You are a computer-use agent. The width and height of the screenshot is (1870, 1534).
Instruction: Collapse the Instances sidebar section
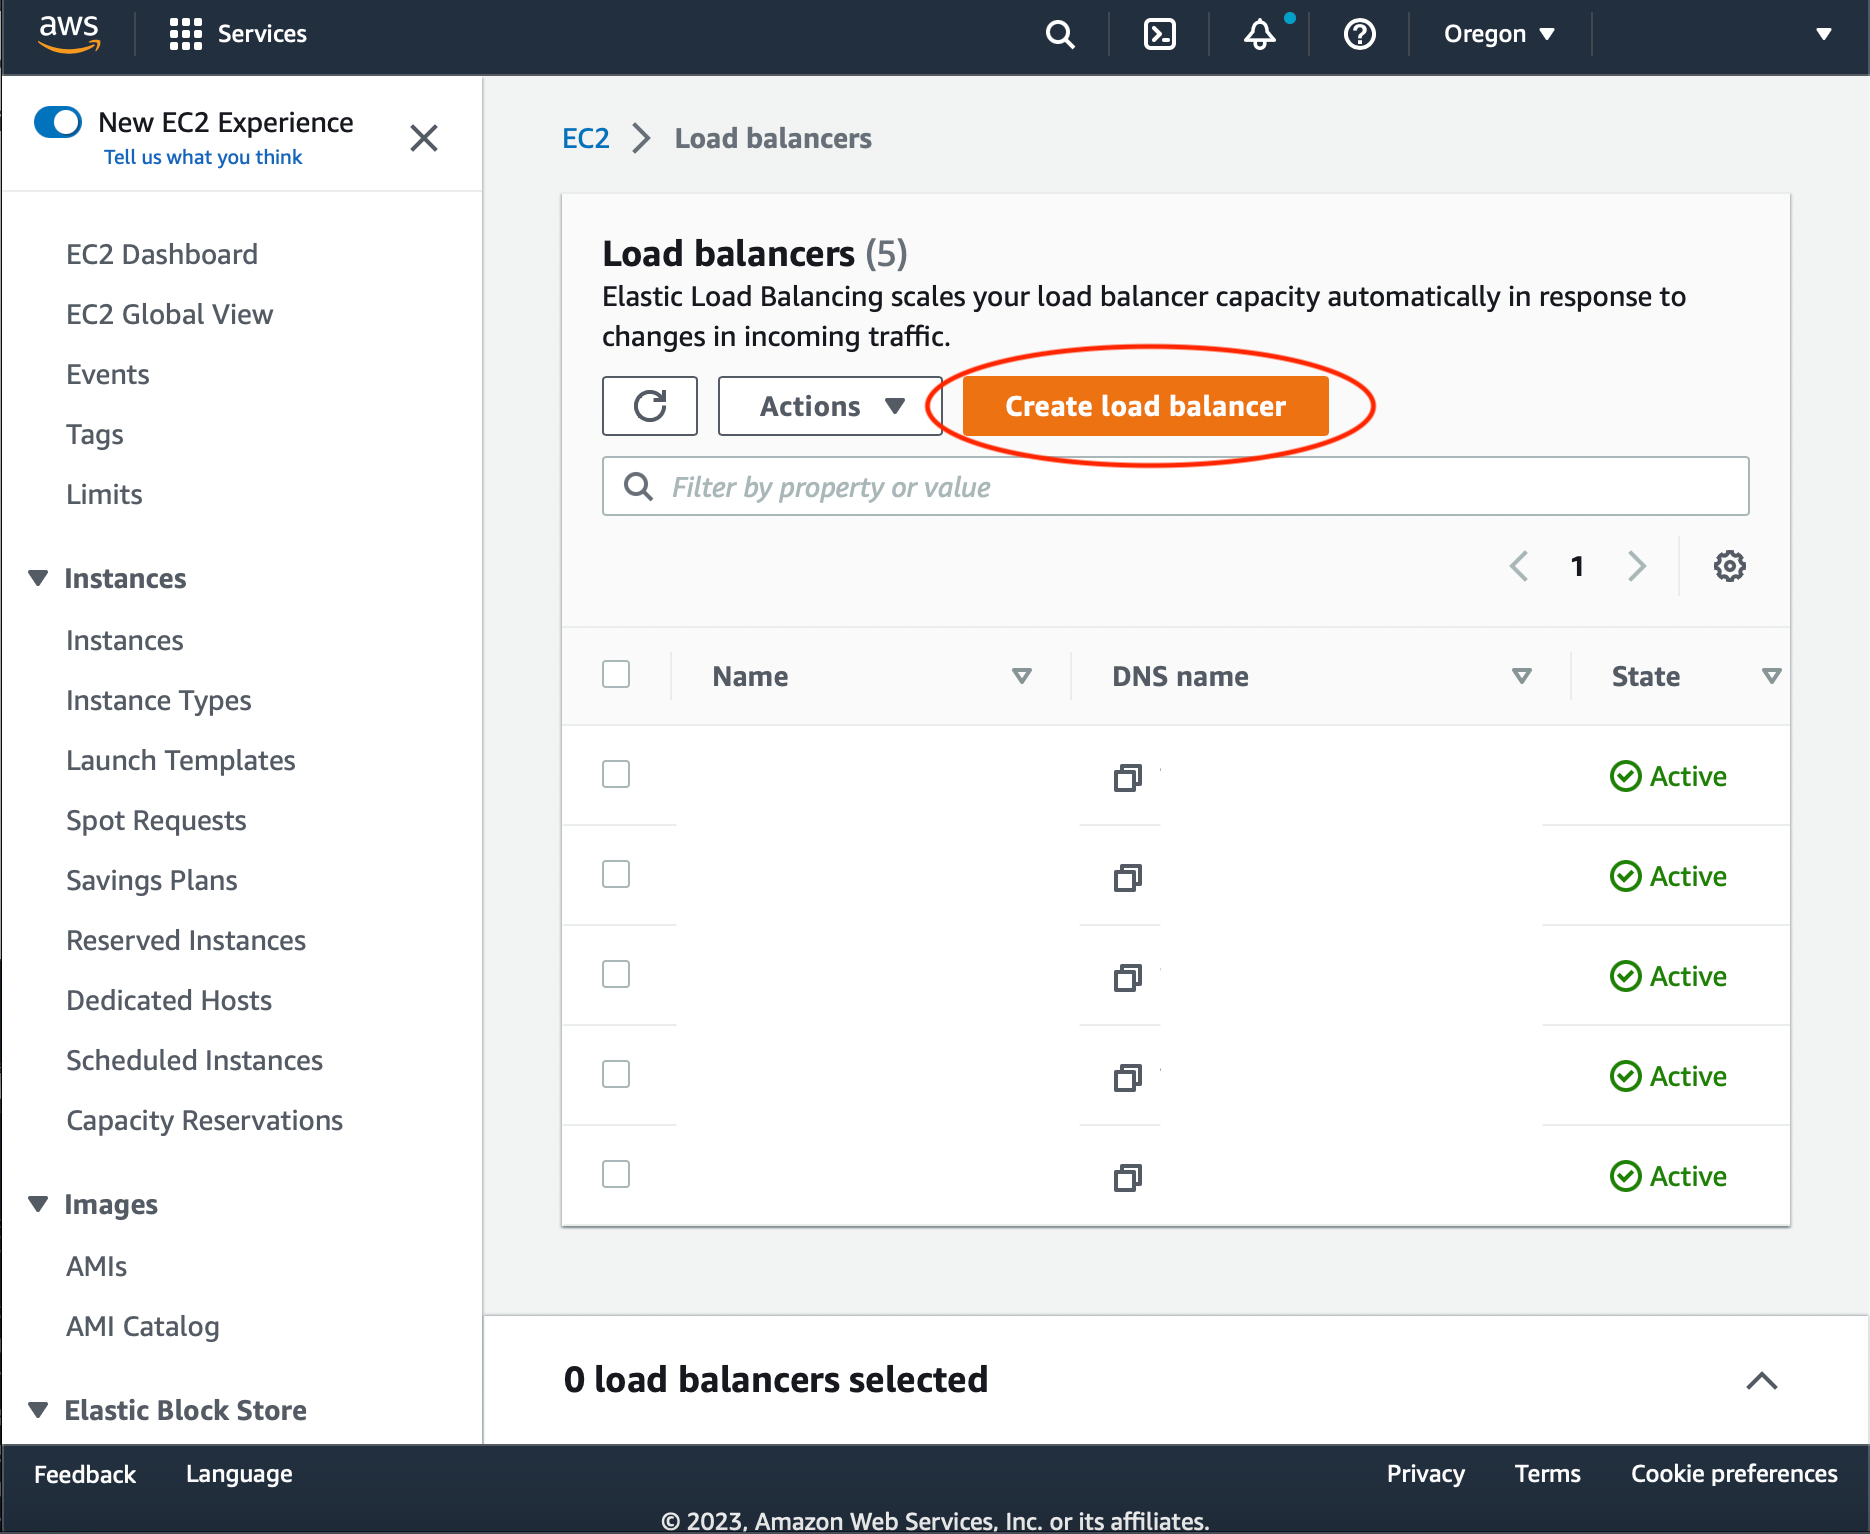click(x=38, y=578)
